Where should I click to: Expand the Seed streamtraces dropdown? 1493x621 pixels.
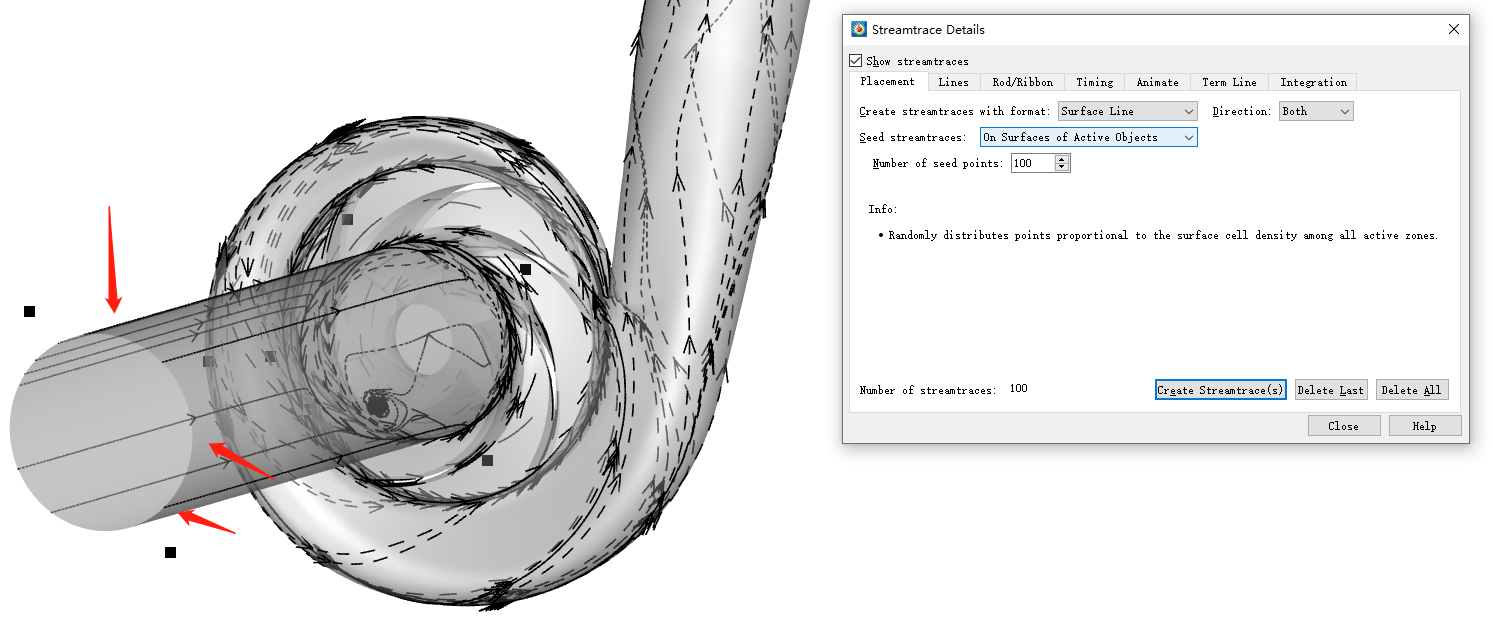pyautogui.click(x=1088, y=137)
